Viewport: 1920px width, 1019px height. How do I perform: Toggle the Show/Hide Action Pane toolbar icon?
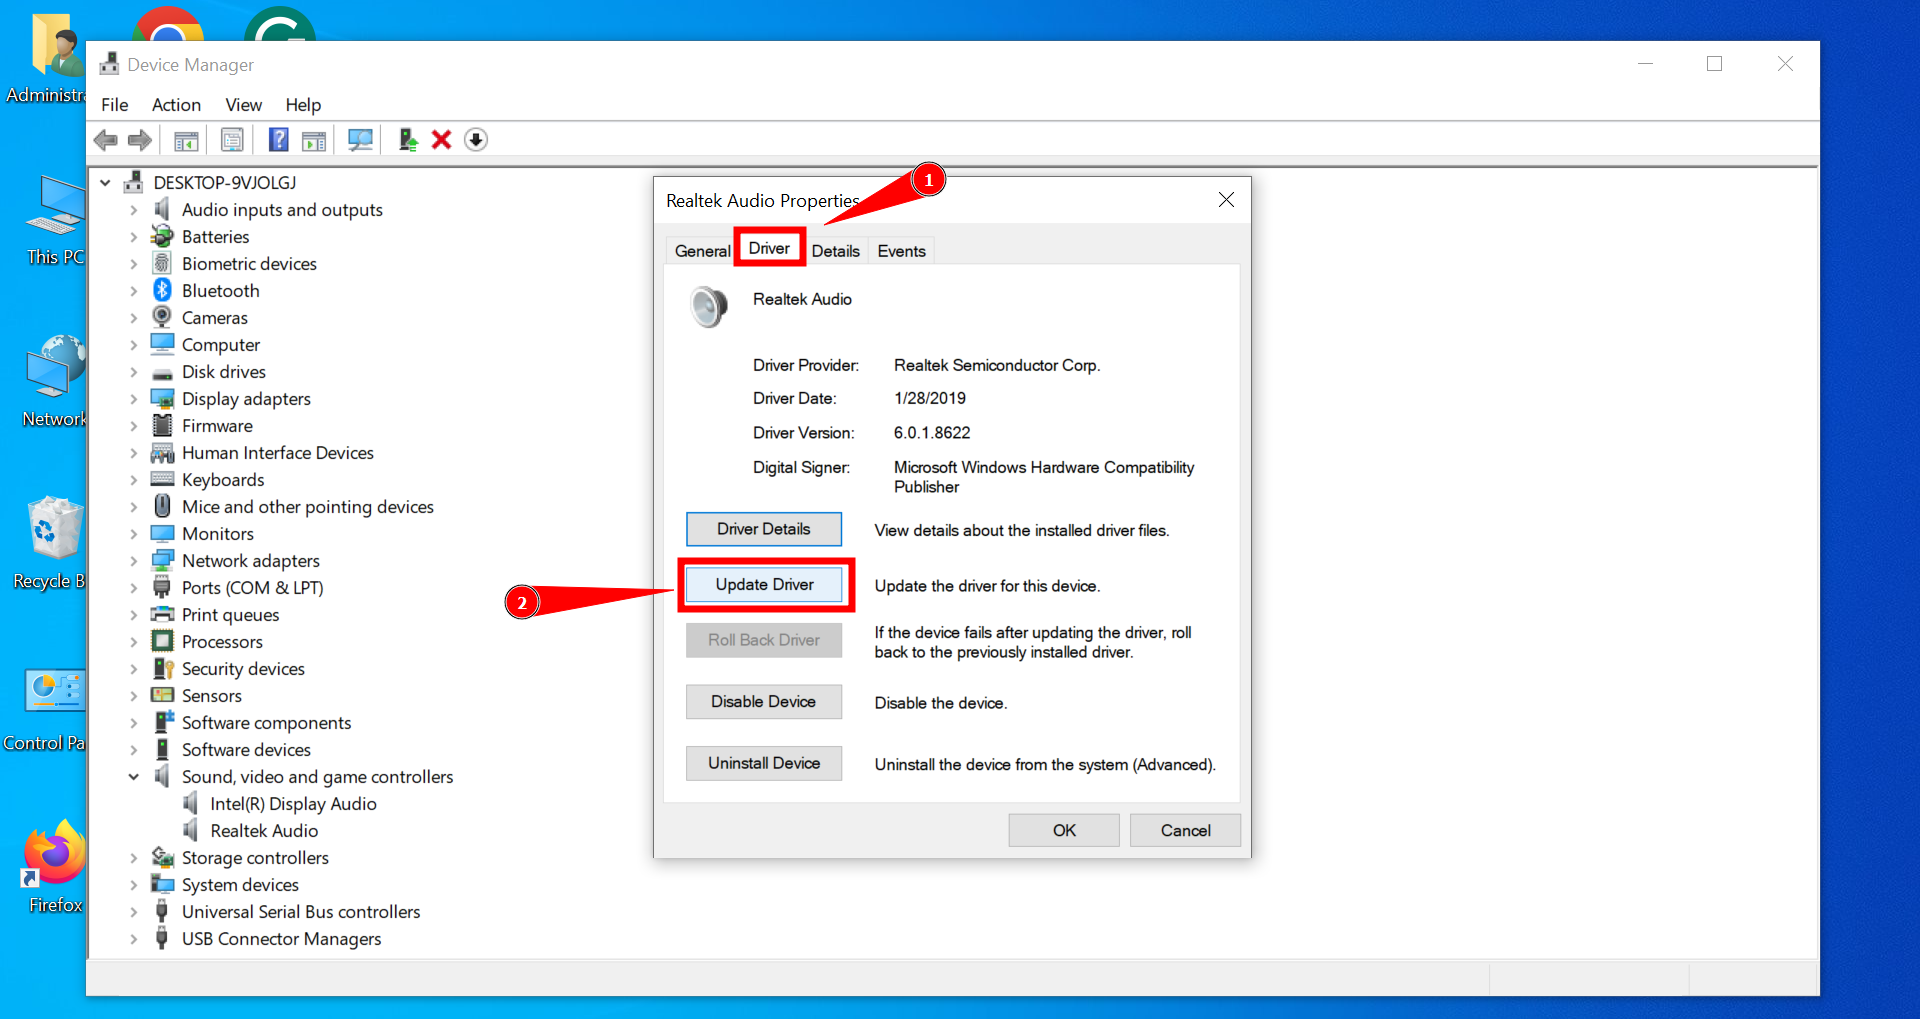[314, 140]
